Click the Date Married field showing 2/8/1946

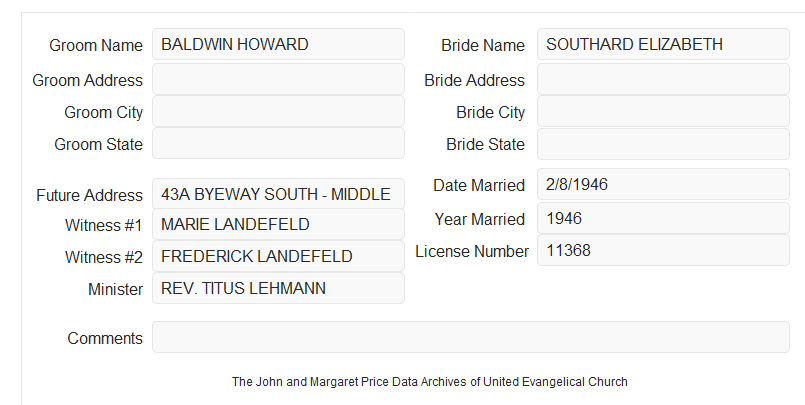[663, 184]
